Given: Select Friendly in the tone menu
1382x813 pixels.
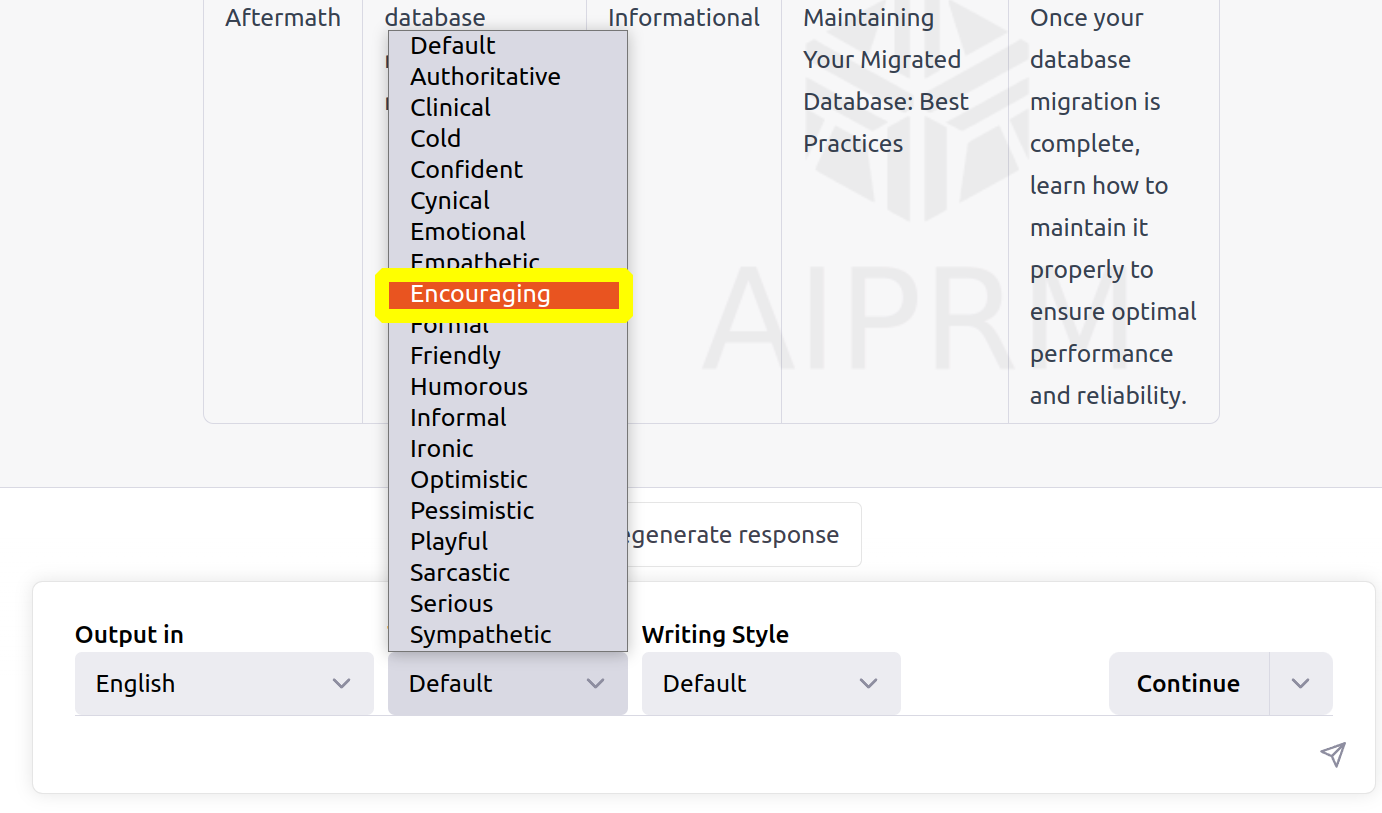Looking at the screenshot, I should pyautogui.click(x=455, y=355).
